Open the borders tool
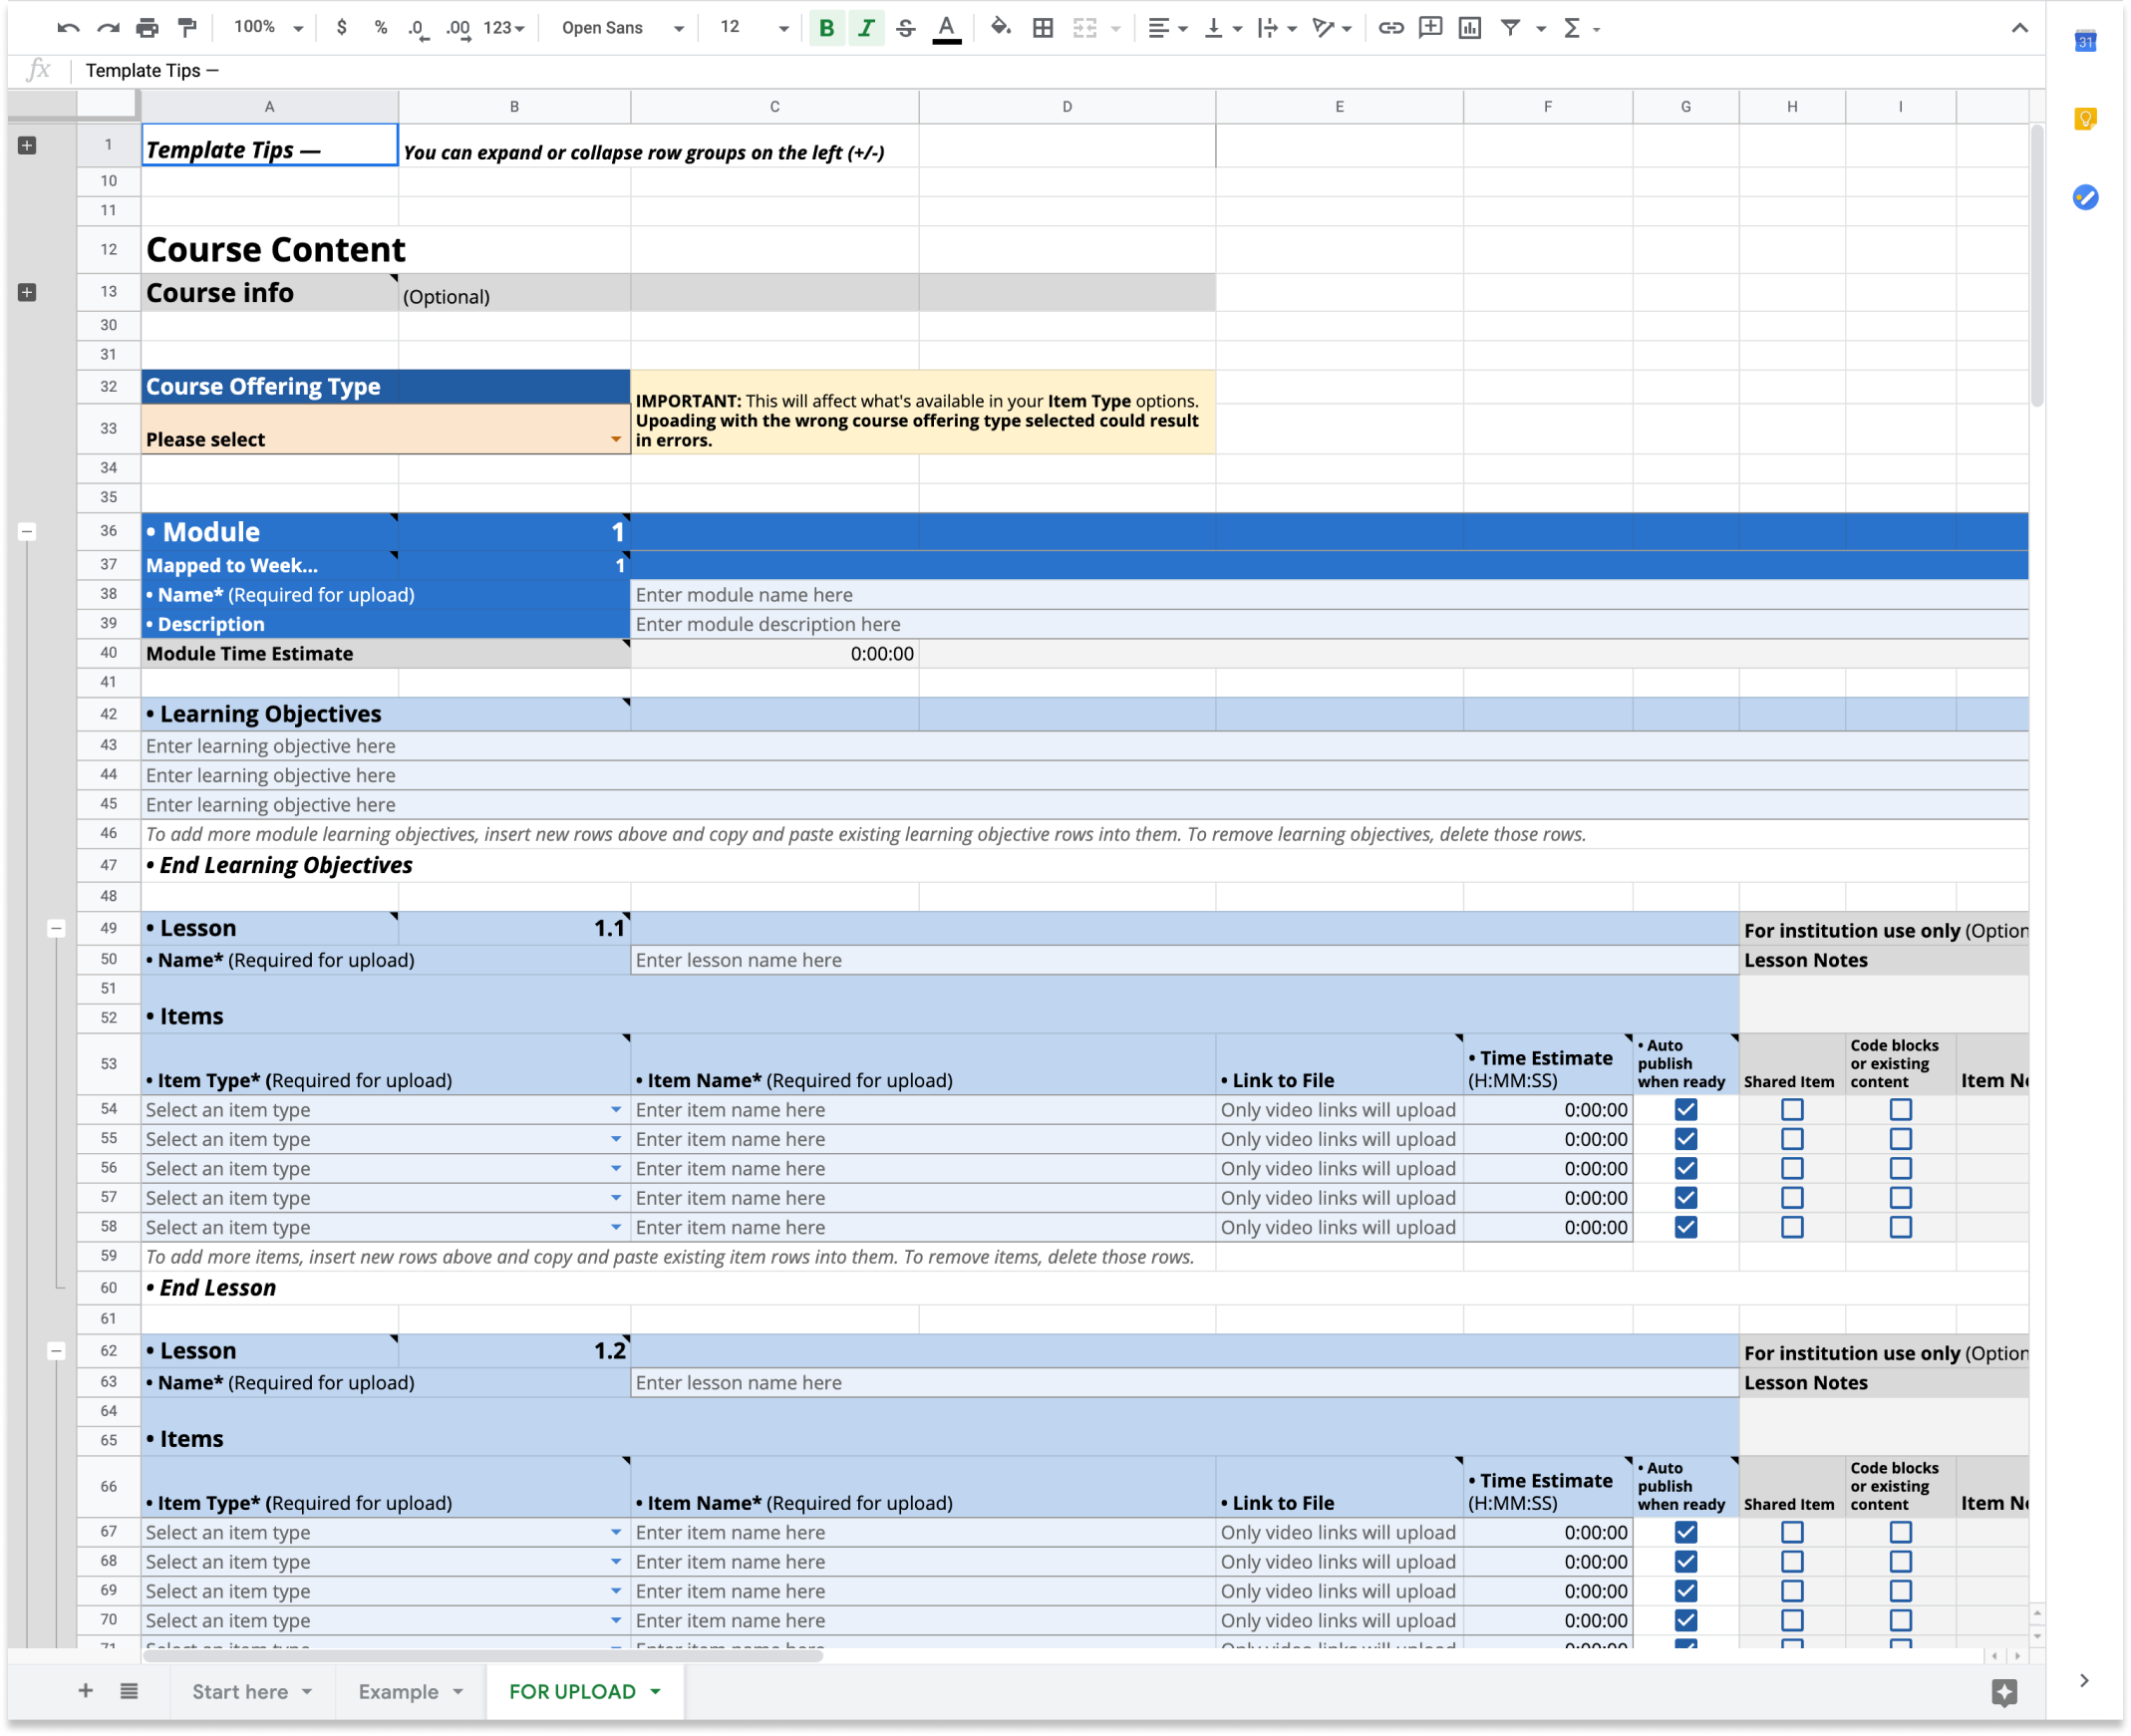 pyautogui.click(x=1043, y=28)
